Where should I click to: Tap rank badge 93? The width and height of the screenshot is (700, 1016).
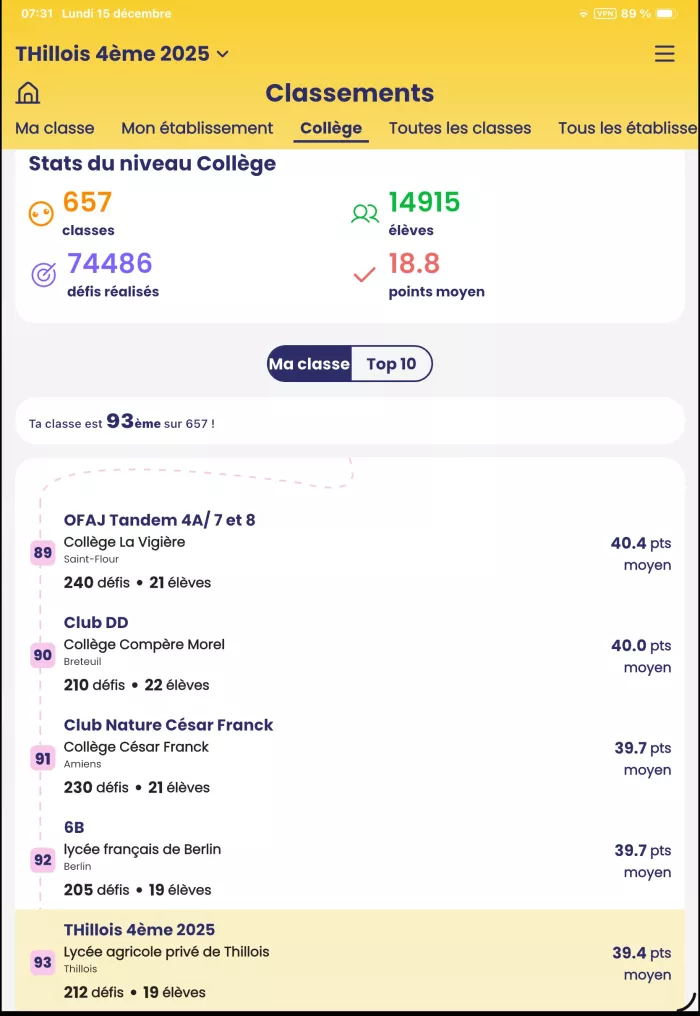(43, 963)
